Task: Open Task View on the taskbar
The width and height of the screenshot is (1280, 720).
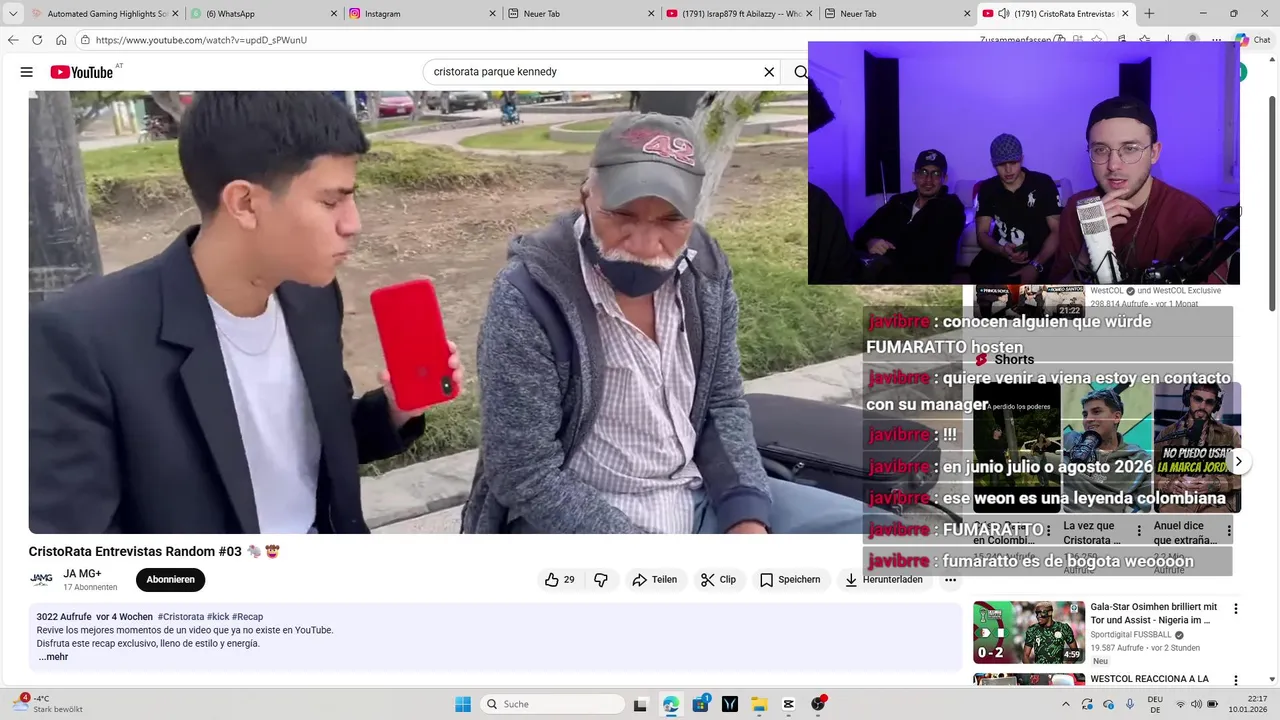Action: click(641, 704)
